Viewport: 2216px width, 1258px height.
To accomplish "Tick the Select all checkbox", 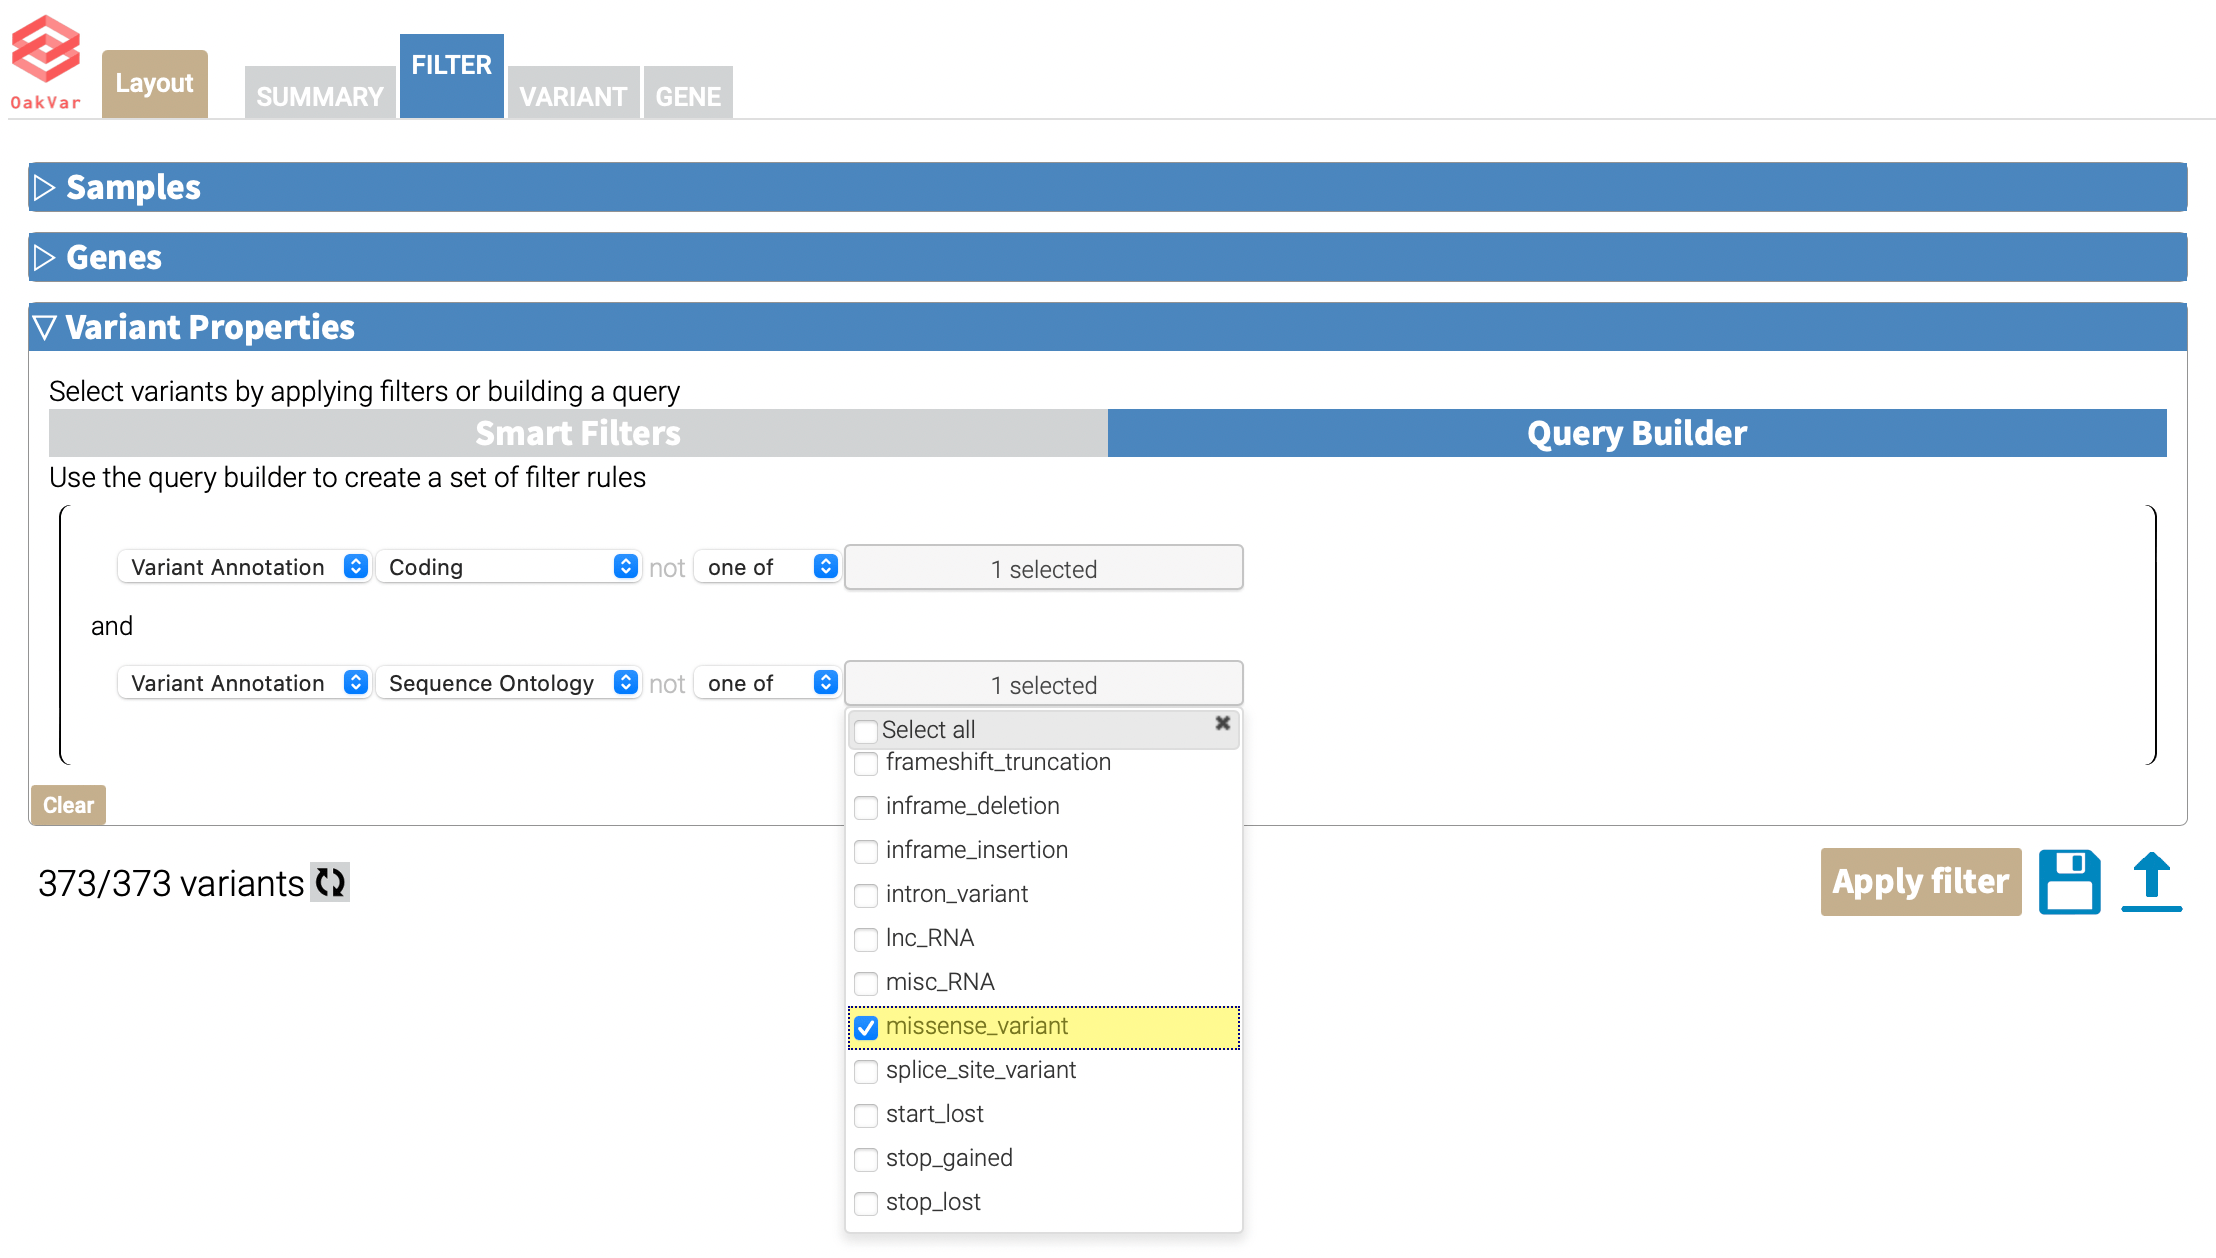I will coord(867,731).
